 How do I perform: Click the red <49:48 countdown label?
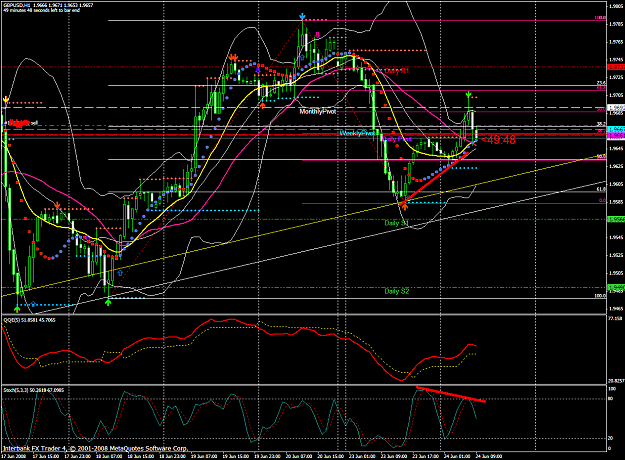[x=498, y=140]
